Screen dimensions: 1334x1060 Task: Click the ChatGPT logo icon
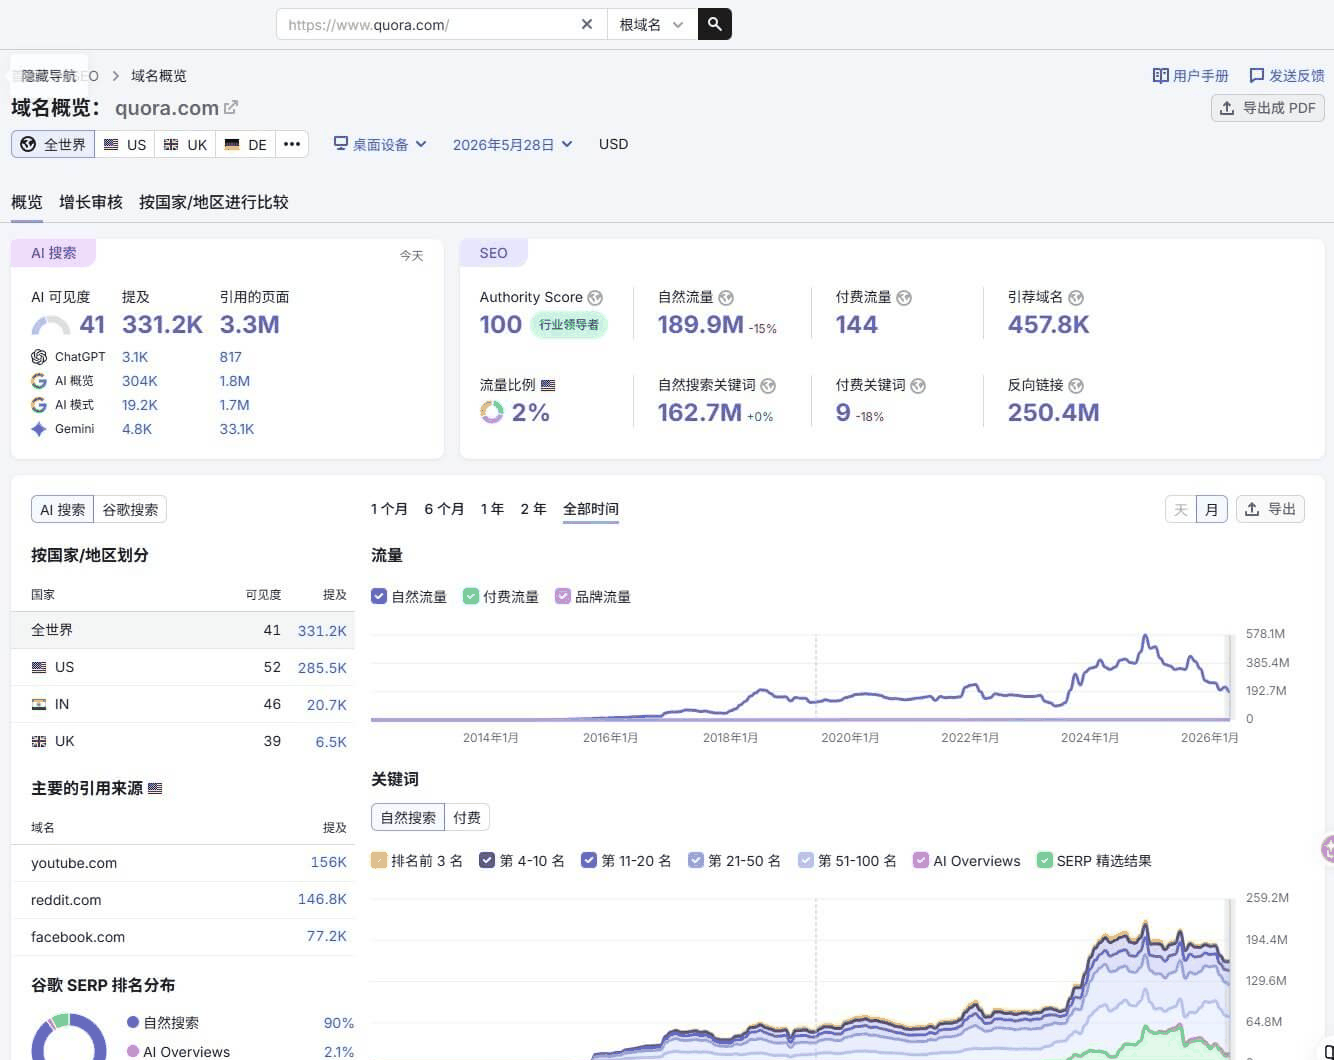coord(39,357)
